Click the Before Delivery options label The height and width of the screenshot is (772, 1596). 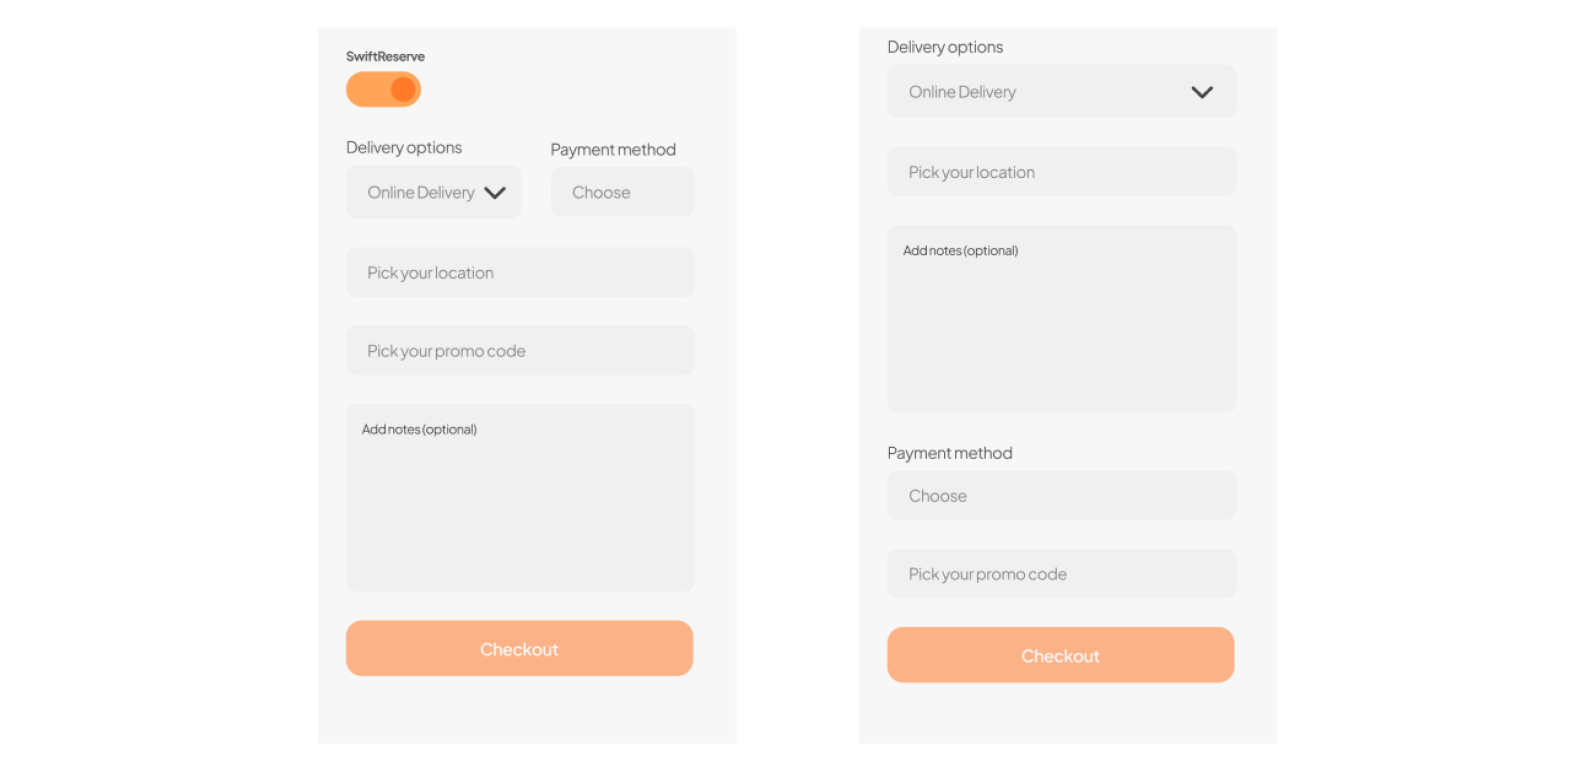(404, 148)
